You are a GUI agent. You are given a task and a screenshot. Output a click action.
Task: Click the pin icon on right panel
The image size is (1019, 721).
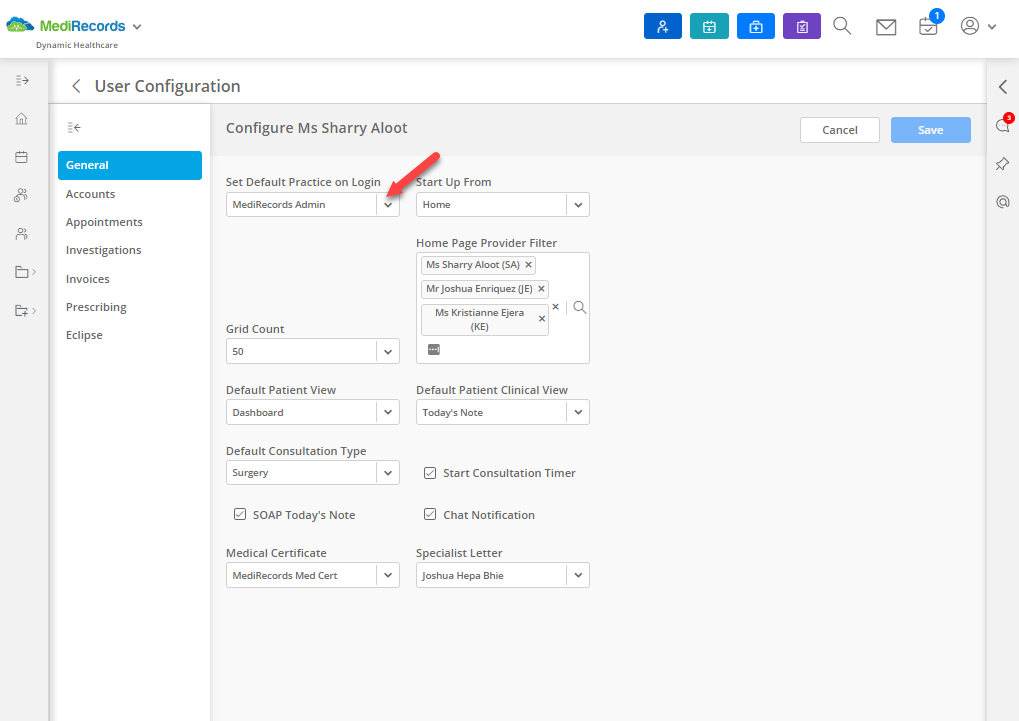[1003, 164]
